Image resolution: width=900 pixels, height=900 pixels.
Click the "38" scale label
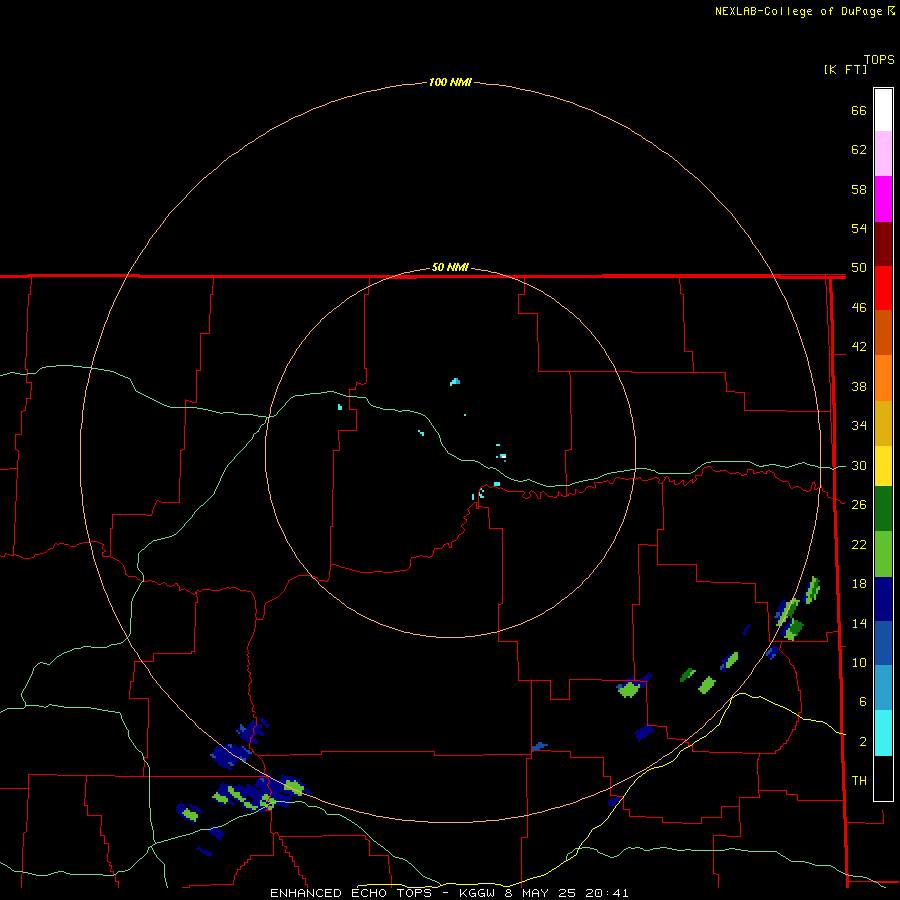(859, 386)
